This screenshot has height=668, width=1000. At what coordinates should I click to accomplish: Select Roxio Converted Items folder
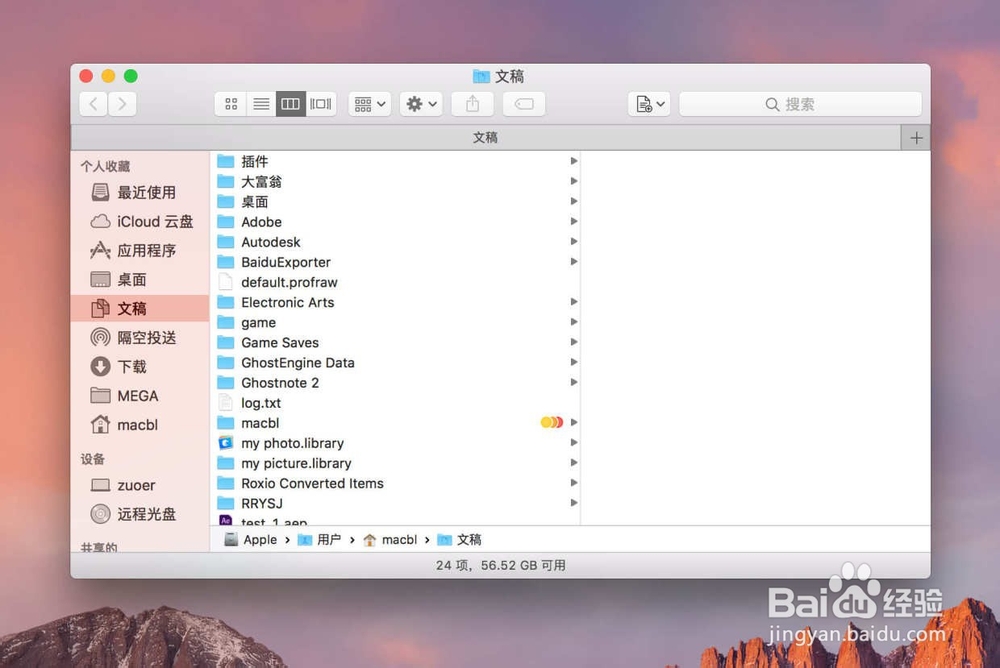pyautogui.click(x=395, y=483)
